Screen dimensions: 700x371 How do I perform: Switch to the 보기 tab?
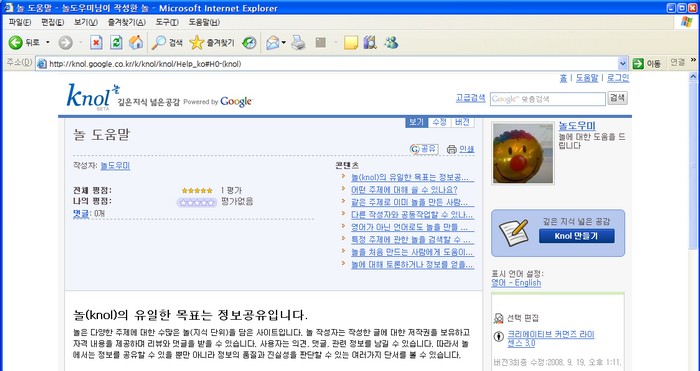[416, 122]
